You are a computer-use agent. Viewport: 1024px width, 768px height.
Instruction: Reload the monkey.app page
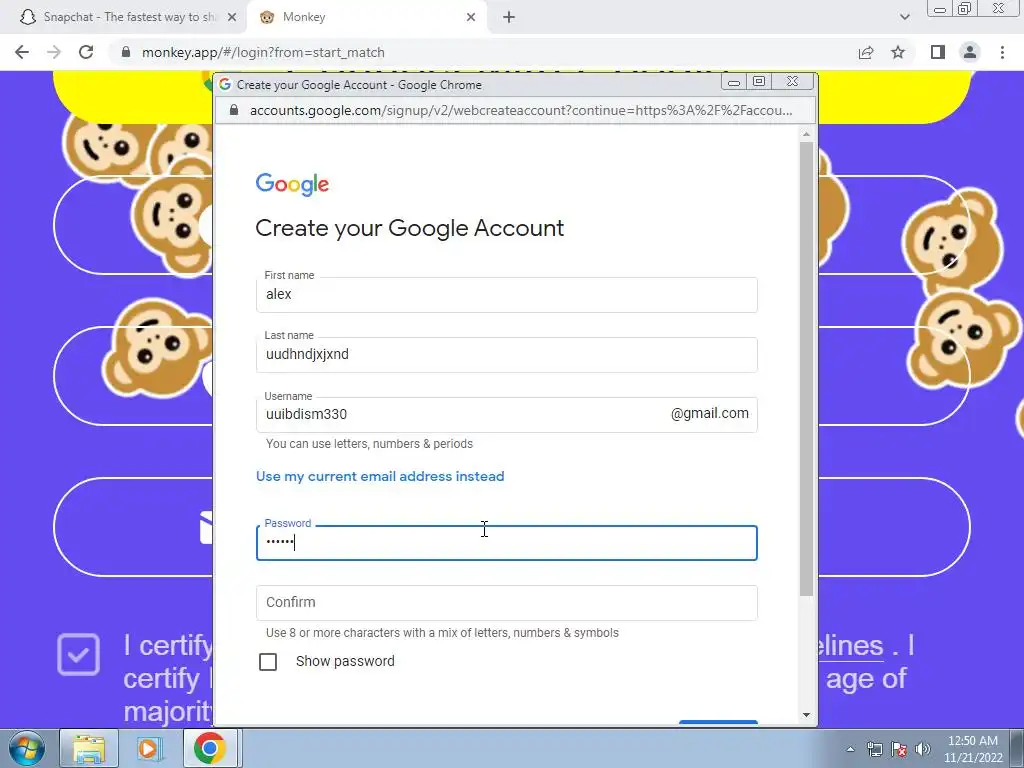click(86, 52)
